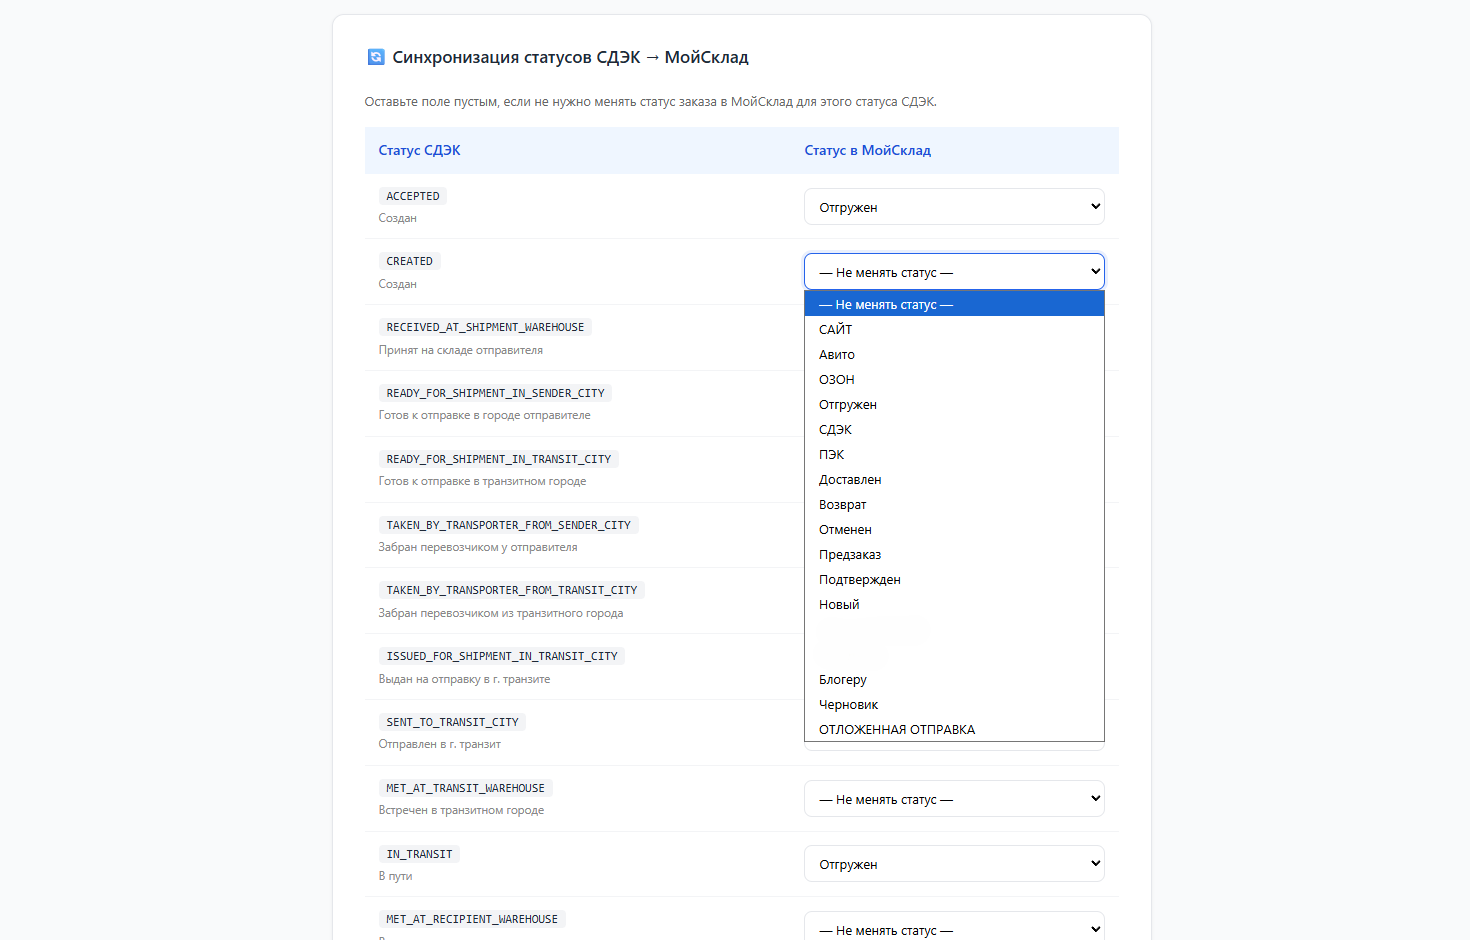Click the "MET_AT_RECIPIENT_WAREHOUSE" code tag
This screenshot has height=940, width=1470.
tap(472, 919)
